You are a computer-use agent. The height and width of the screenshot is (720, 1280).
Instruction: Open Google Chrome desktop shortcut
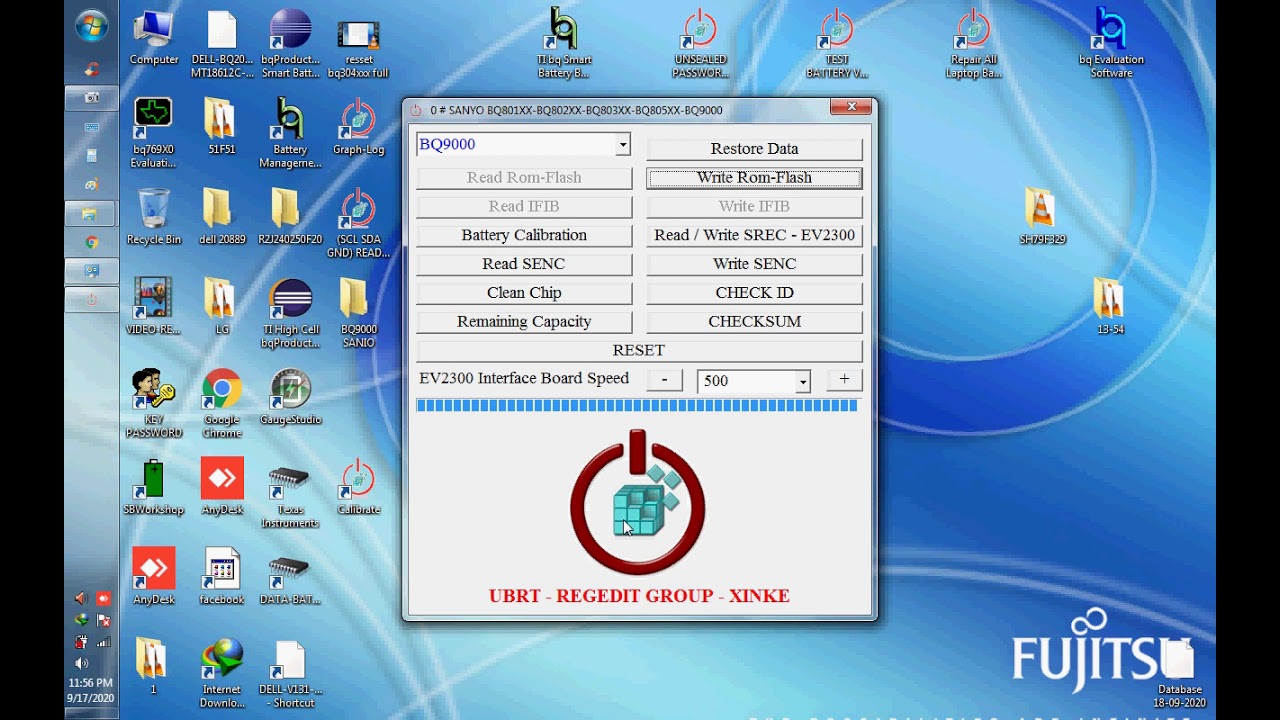pyautogui.click(x=222, y=402)
